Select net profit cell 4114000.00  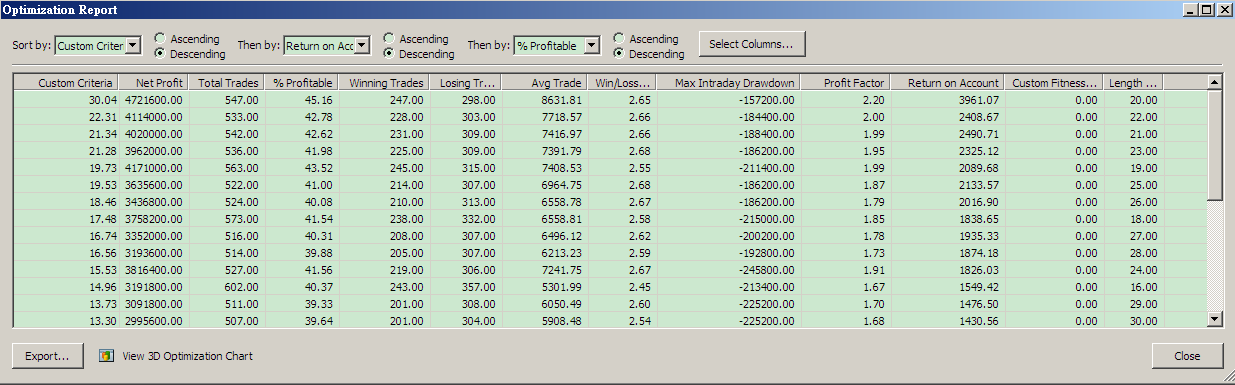click(153, 116)
